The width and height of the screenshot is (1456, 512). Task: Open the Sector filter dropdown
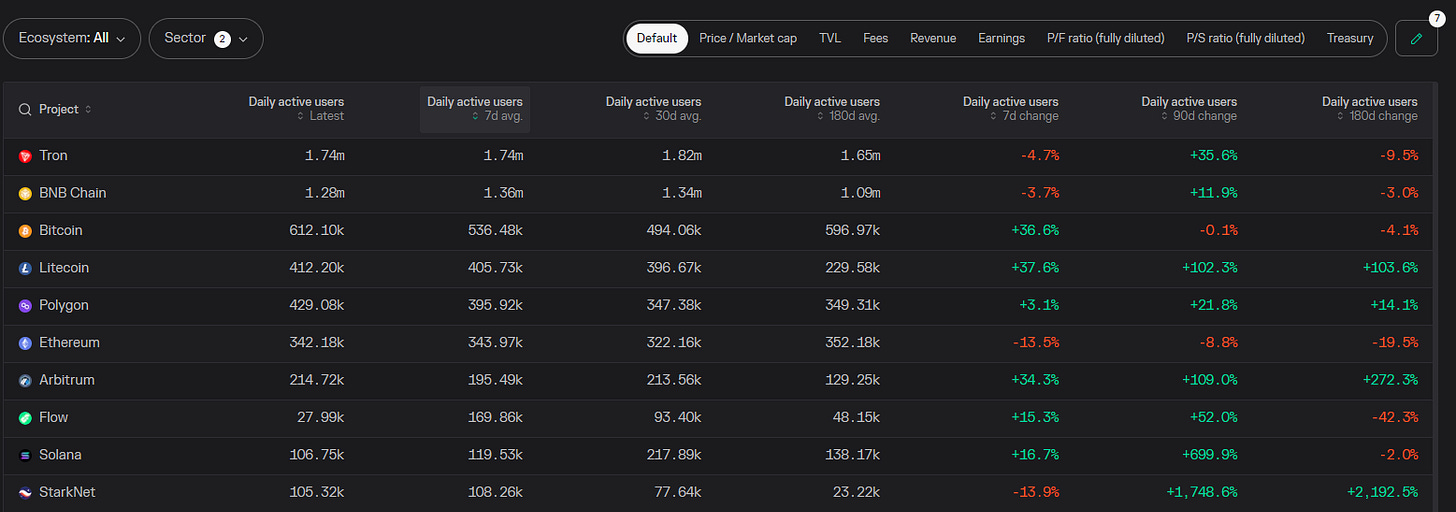click(206, 38)
